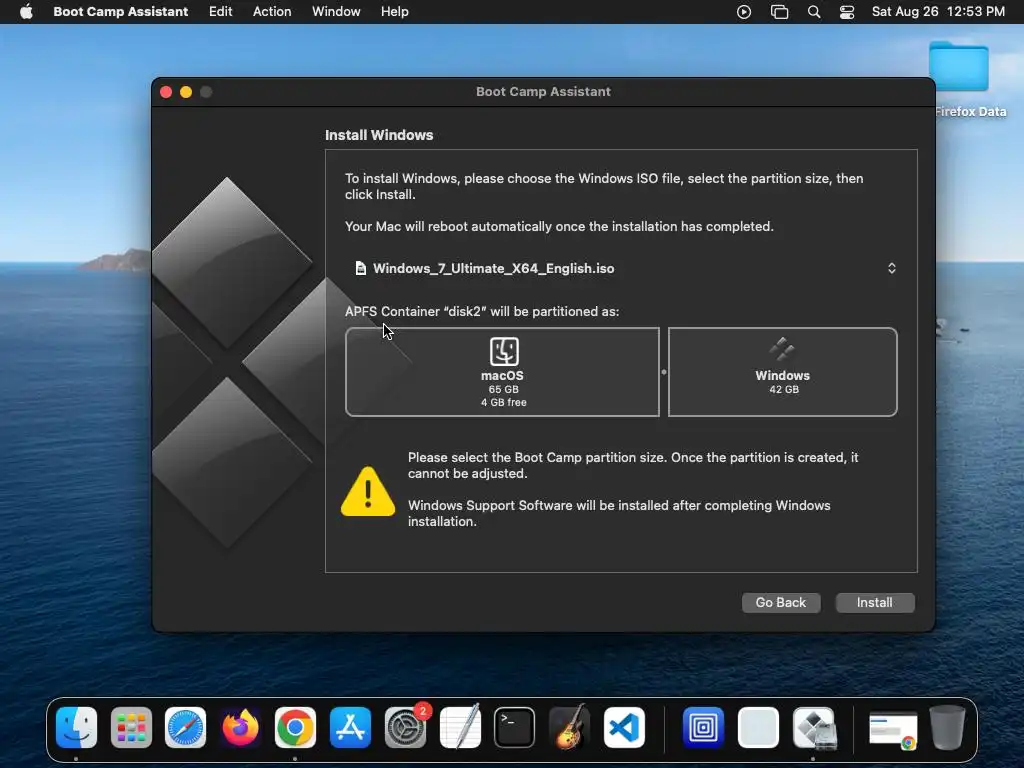The image size is (1024, 768).
Task: Open the Apple menu
Action: coord(26,12)
